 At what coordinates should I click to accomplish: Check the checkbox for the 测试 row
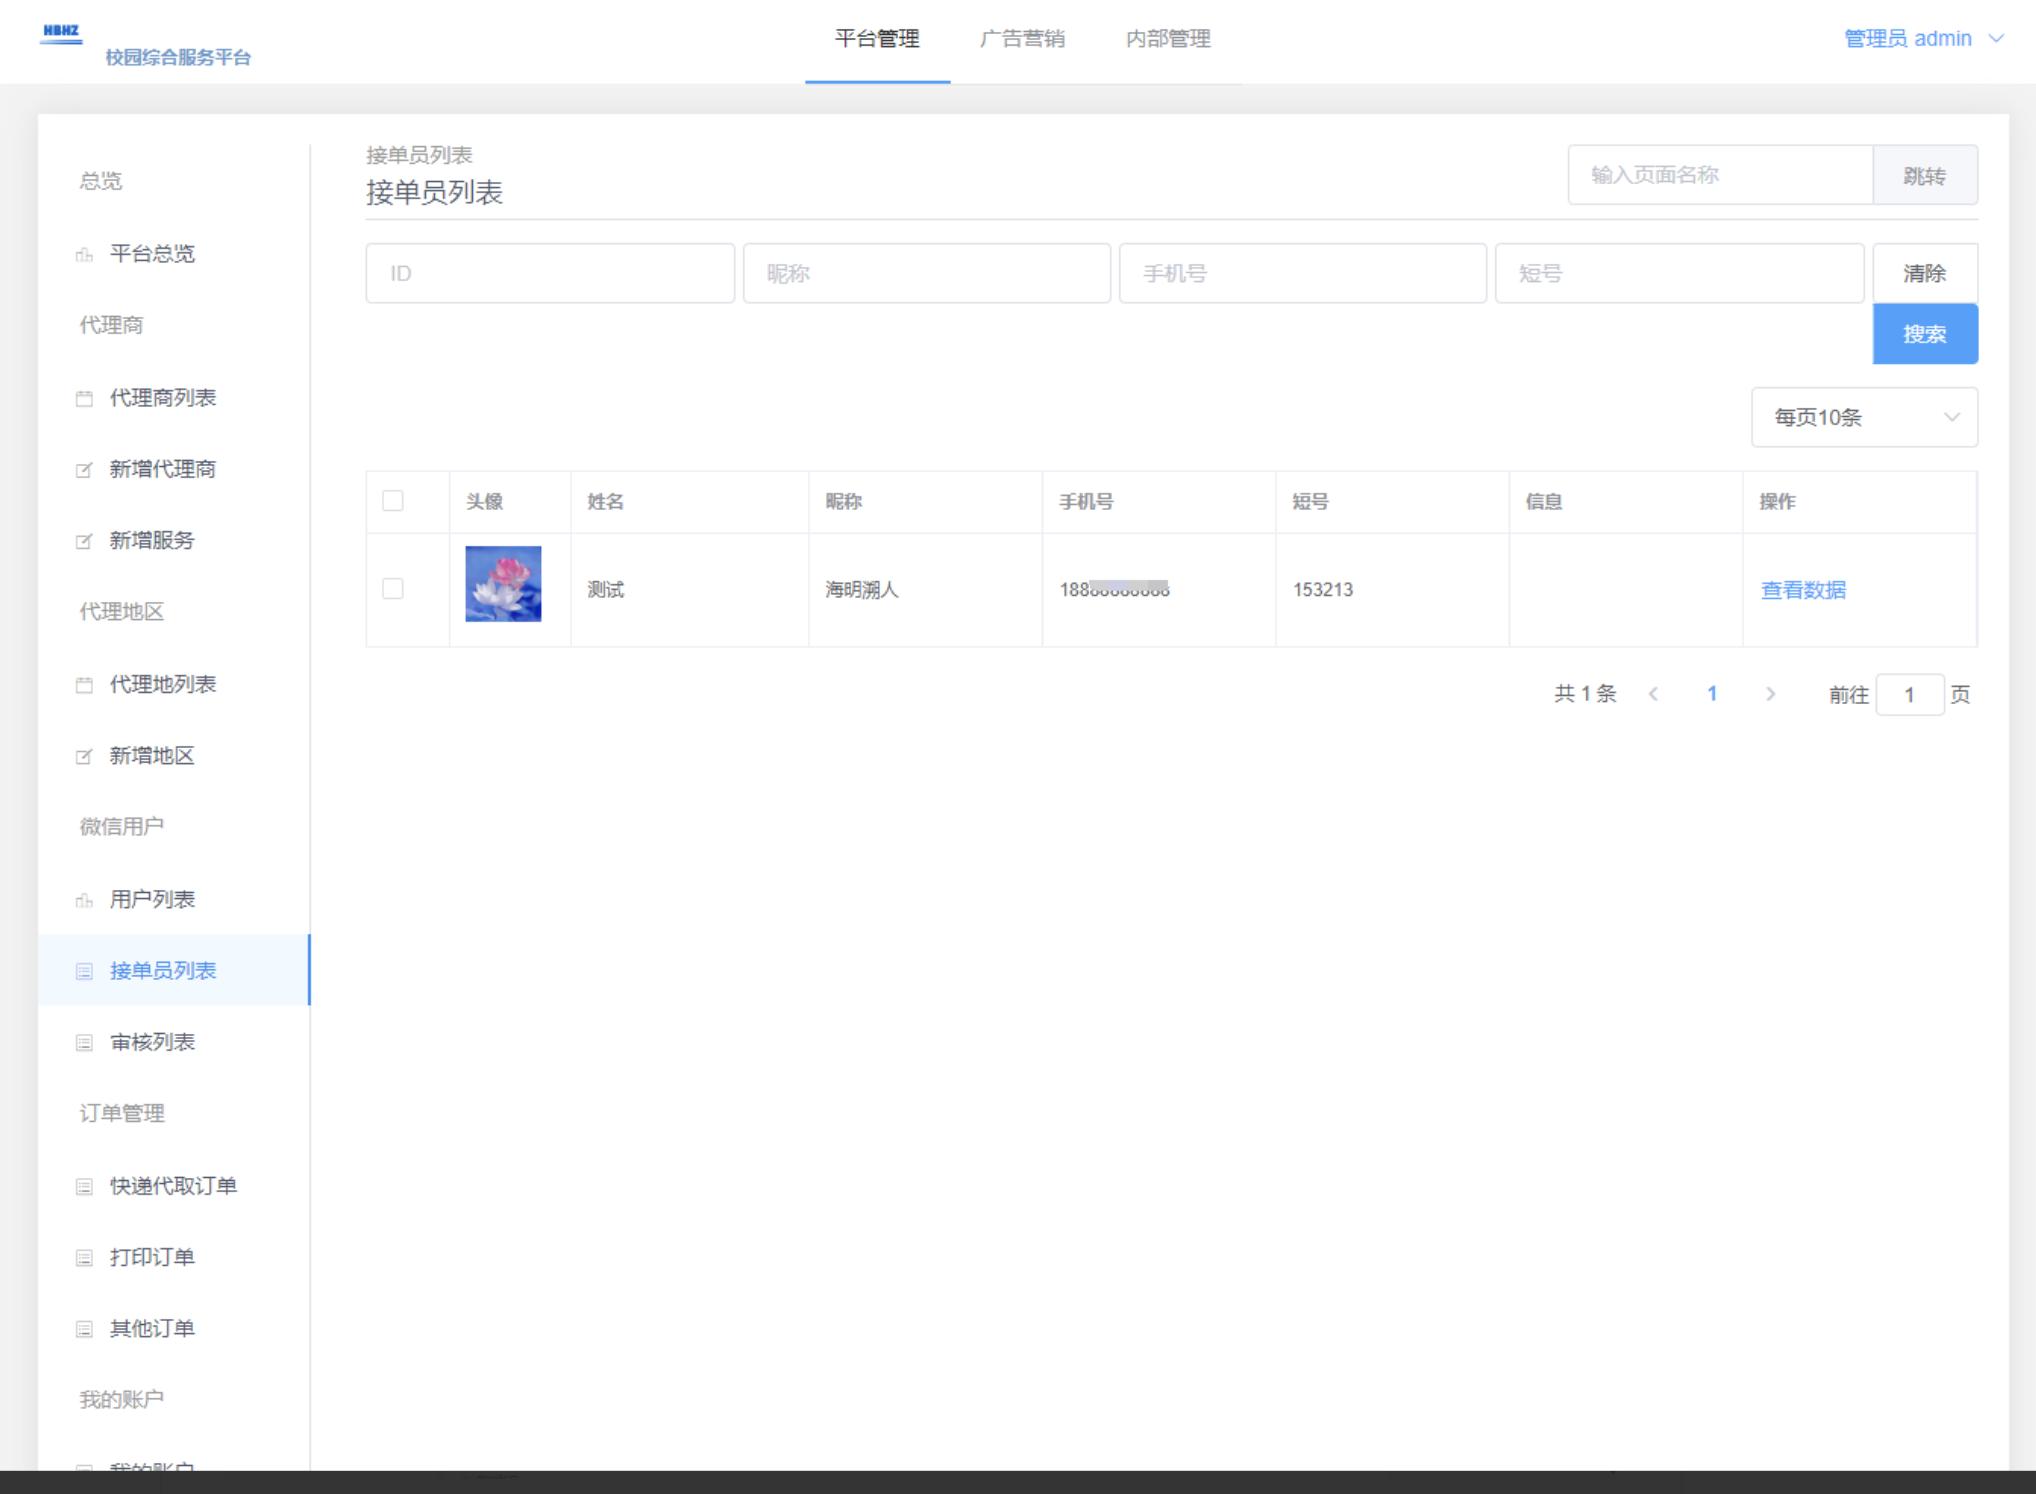pyautogui.click(x=393, y=589)
